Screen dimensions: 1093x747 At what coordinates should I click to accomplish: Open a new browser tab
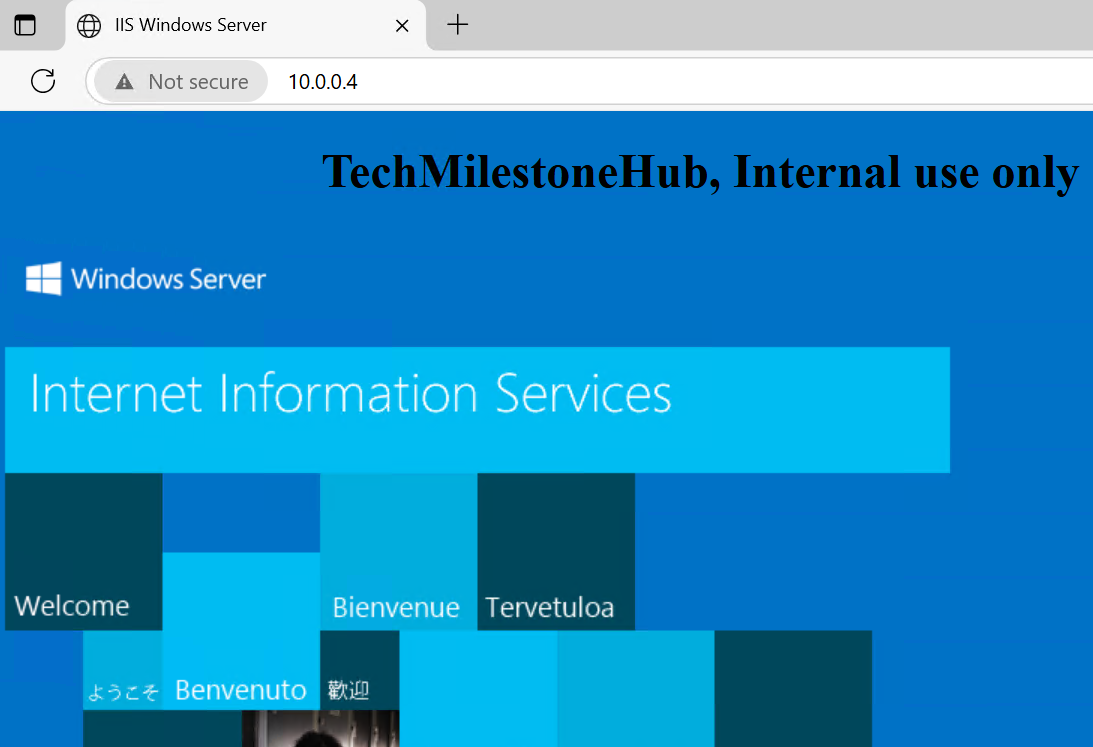(457, 25)
